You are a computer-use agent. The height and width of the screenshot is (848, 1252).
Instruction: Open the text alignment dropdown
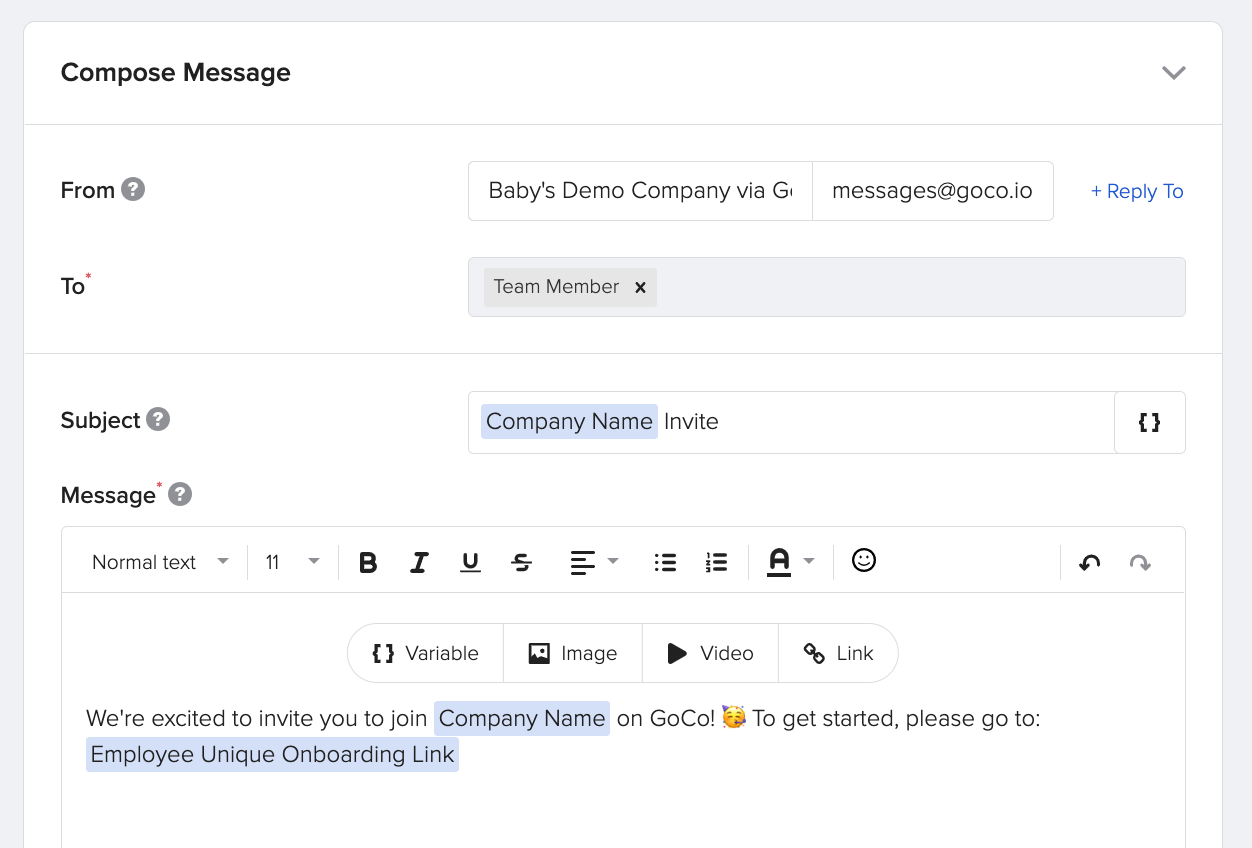593,561
